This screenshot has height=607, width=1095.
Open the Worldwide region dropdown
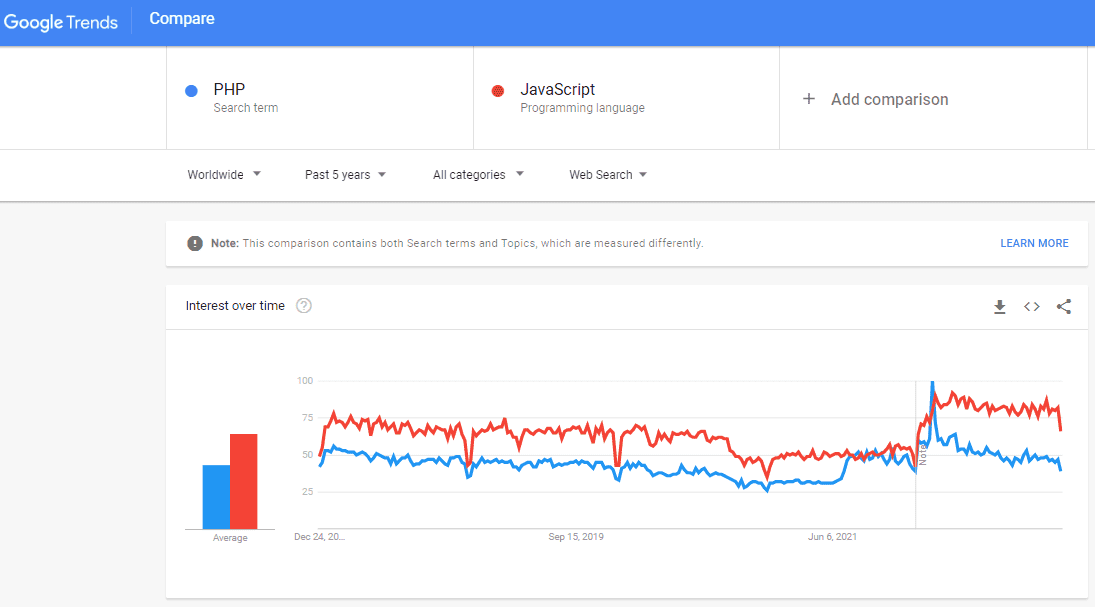tap(224, 175)
